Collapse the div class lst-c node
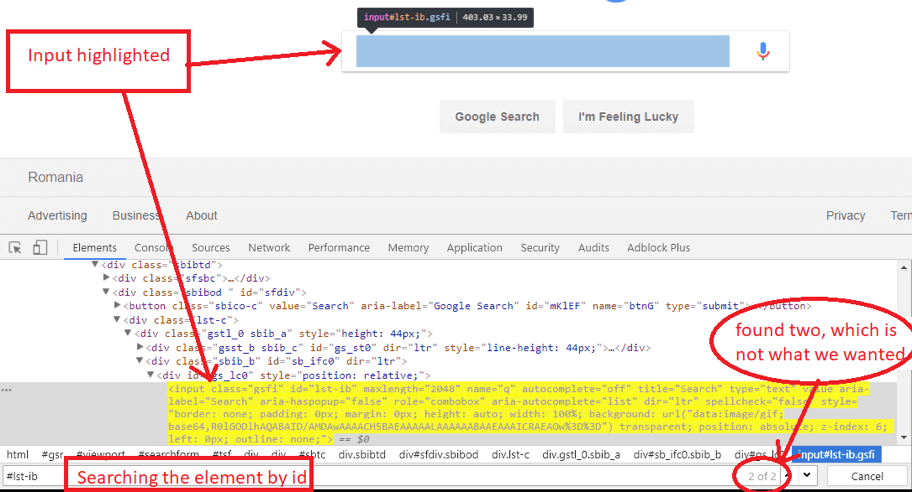 click(117, 319)
